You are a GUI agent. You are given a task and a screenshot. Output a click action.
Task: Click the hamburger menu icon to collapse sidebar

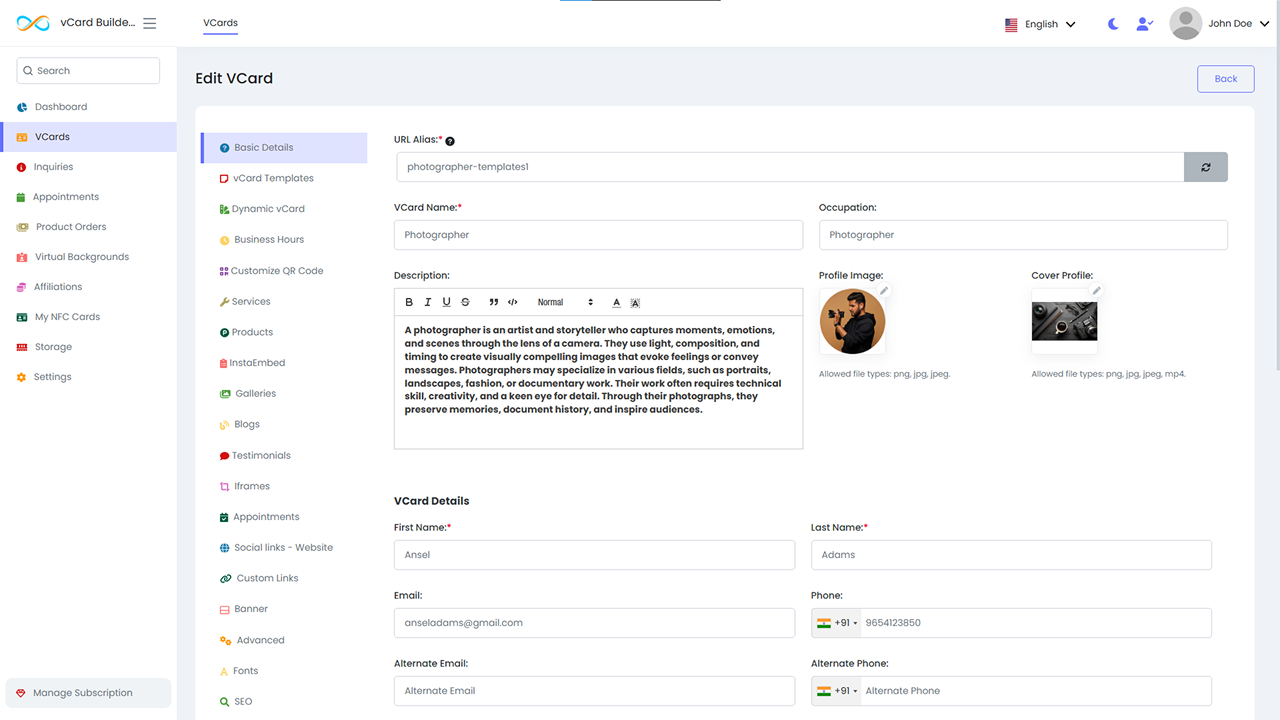point(150,23)
